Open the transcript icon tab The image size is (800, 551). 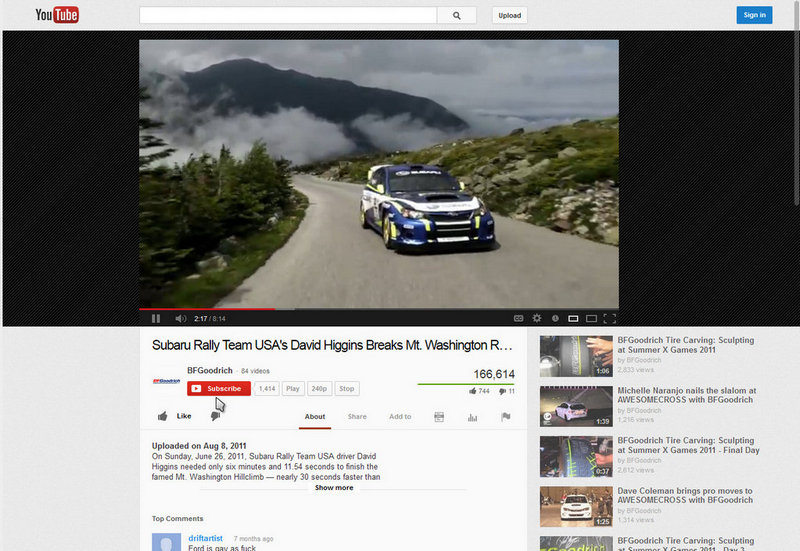[439, 417]
